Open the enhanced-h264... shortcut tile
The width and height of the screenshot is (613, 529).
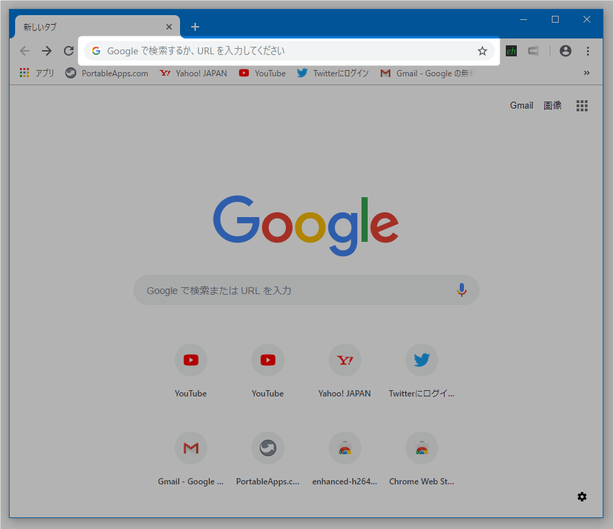344,457
